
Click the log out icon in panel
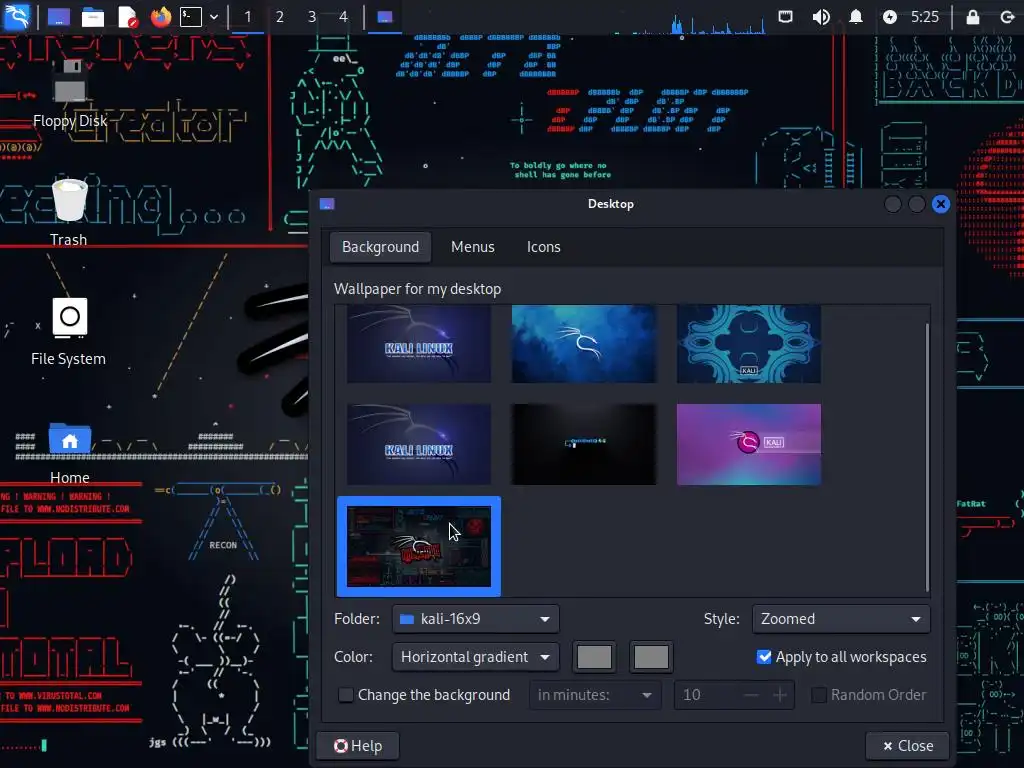click(1008, 17)
